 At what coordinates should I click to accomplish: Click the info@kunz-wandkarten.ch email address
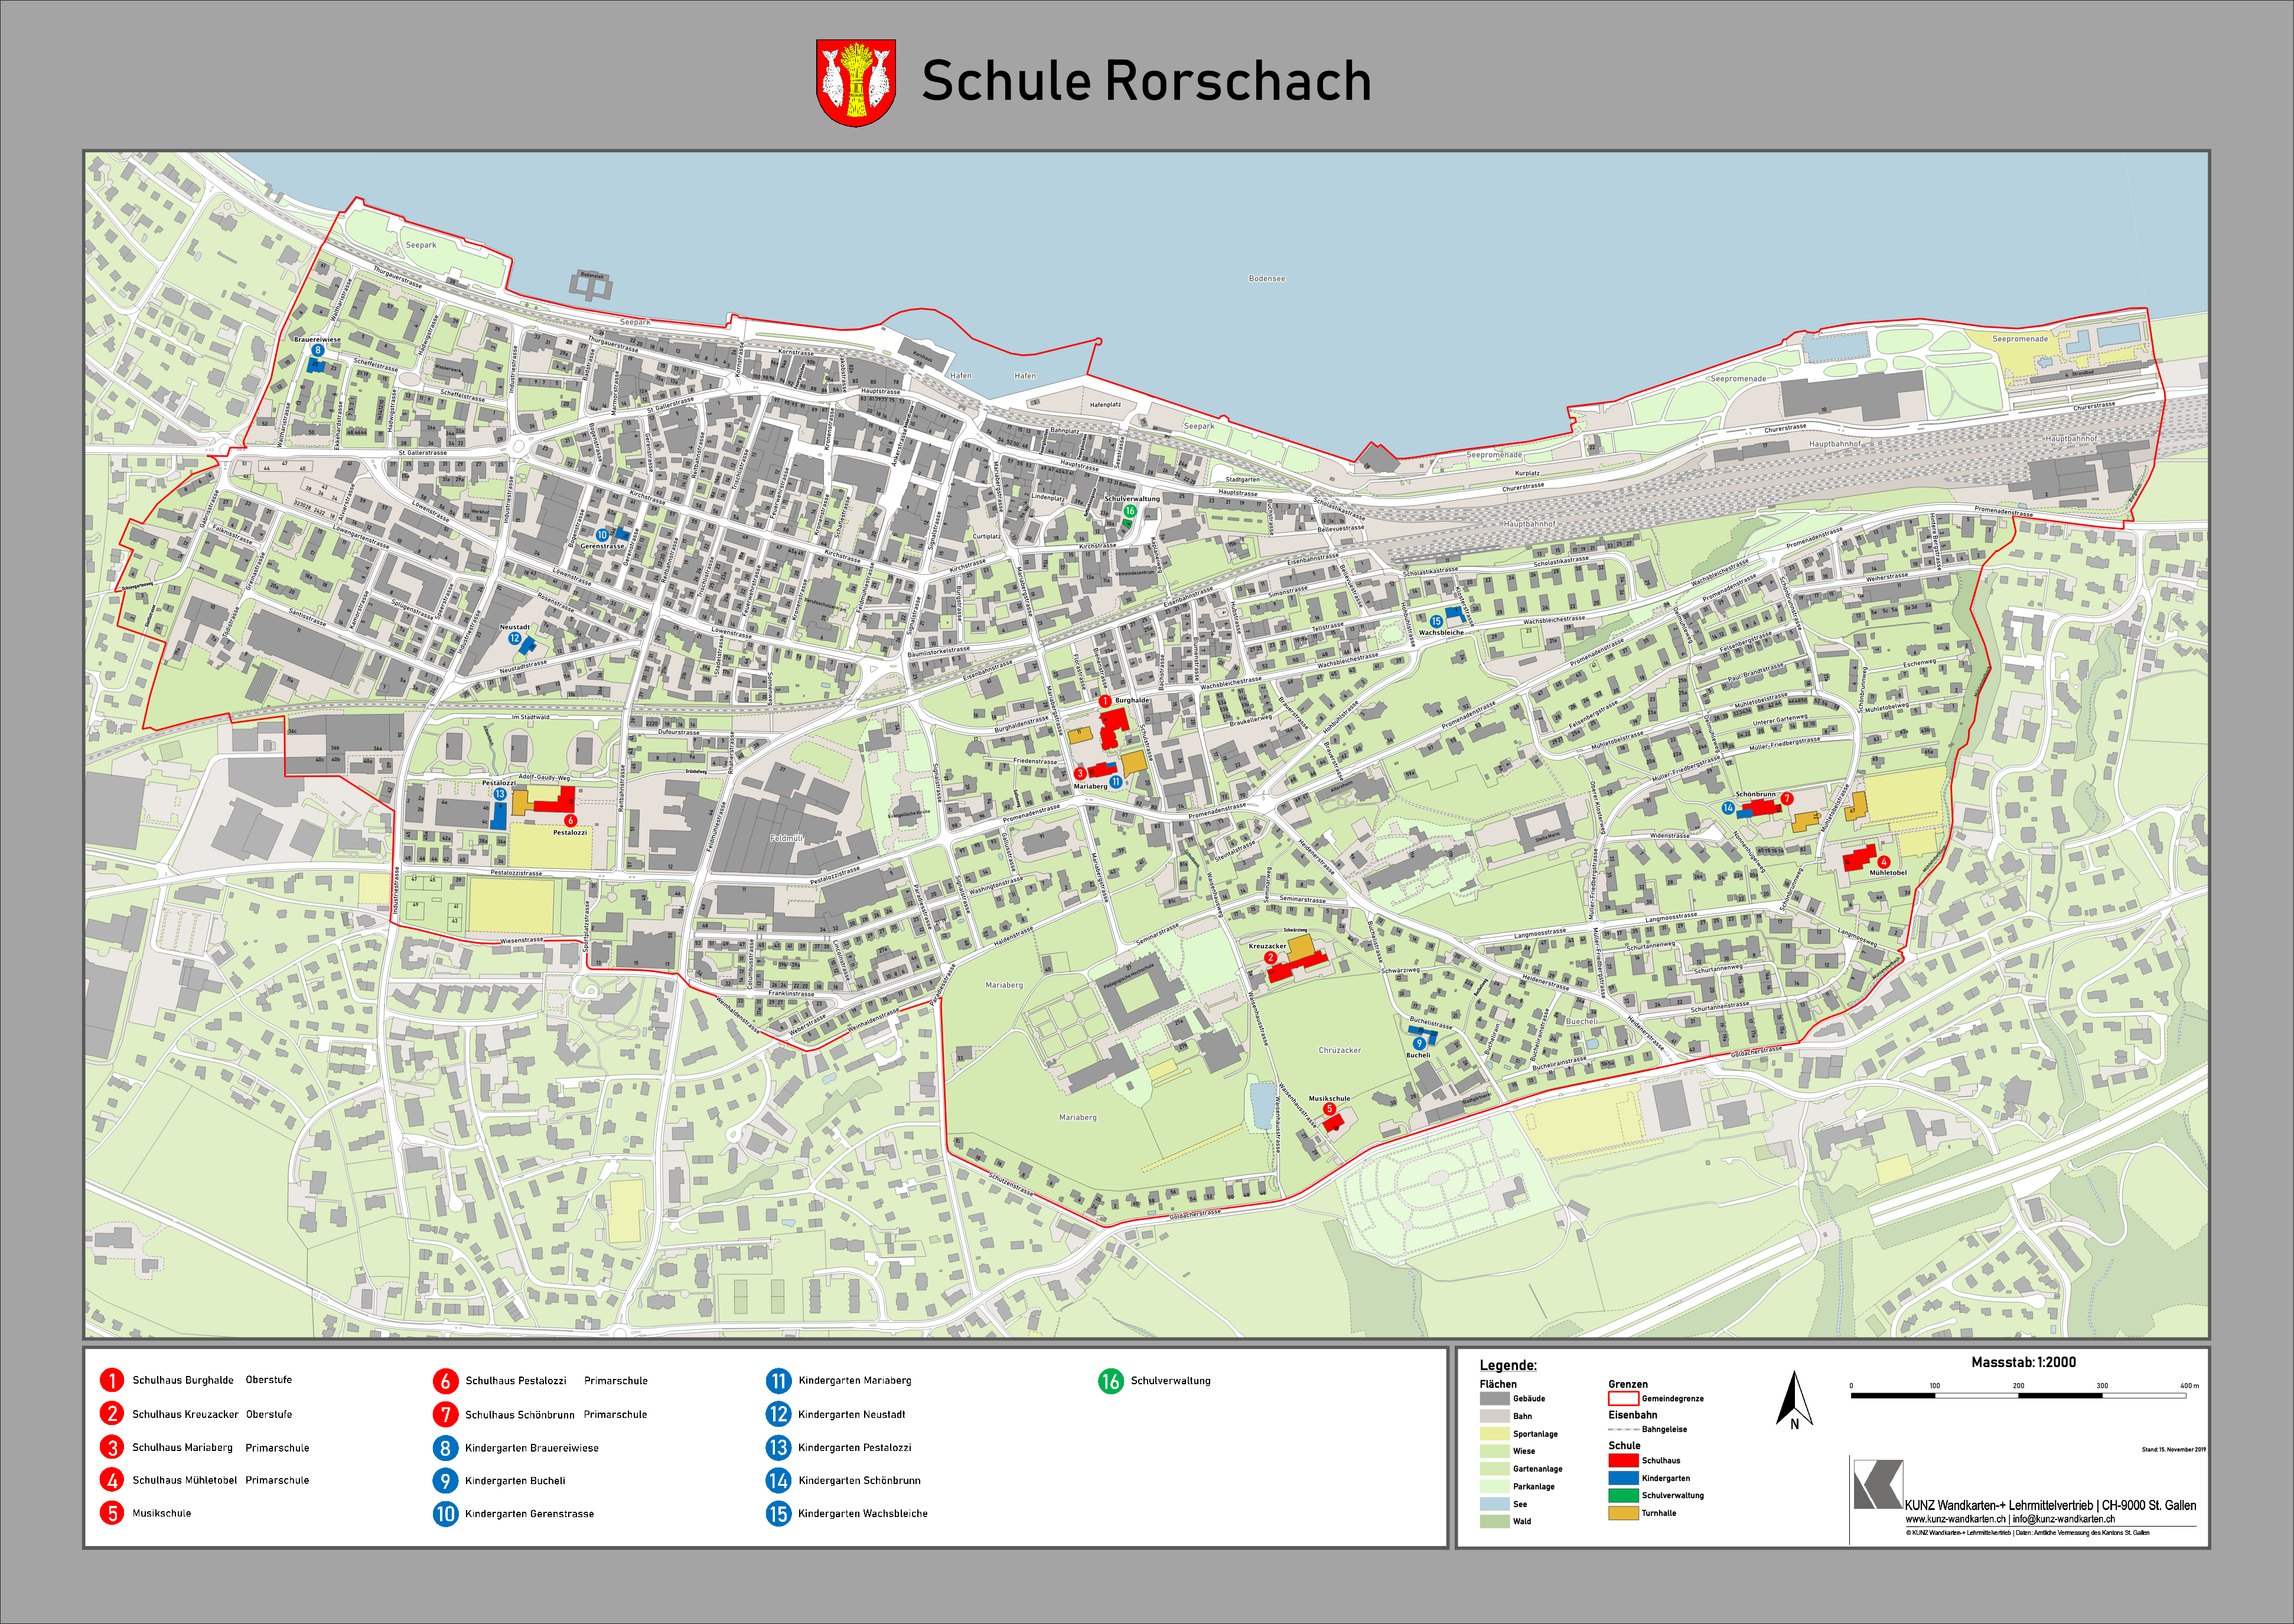[2064, 1519]
